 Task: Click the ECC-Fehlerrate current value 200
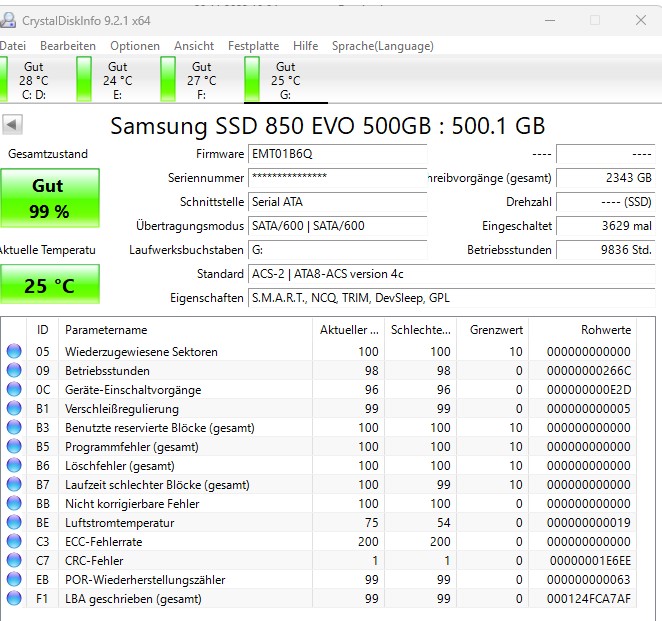click(368, 542)
